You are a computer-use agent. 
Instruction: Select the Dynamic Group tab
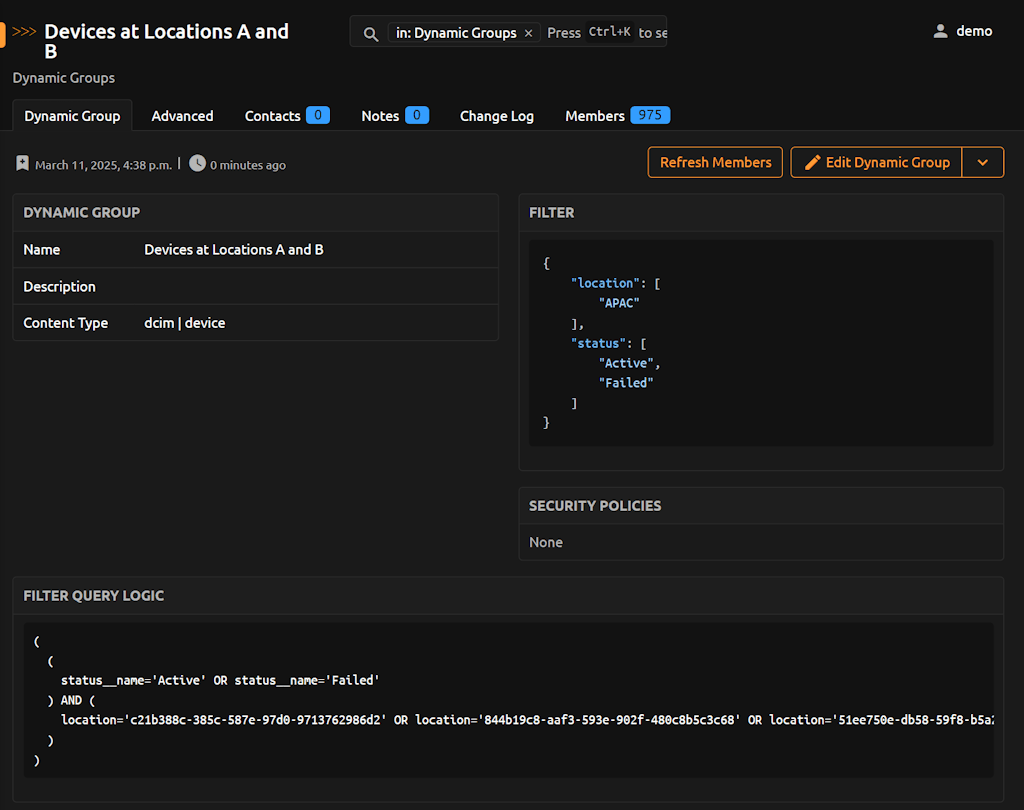coord(72,116)
